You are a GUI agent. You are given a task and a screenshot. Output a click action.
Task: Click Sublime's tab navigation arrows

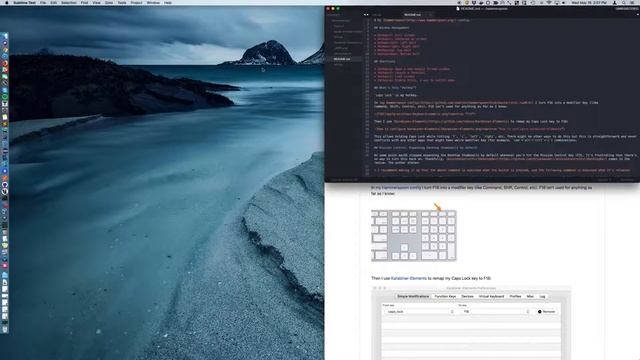pyautogui.click(x=366, y=15)
